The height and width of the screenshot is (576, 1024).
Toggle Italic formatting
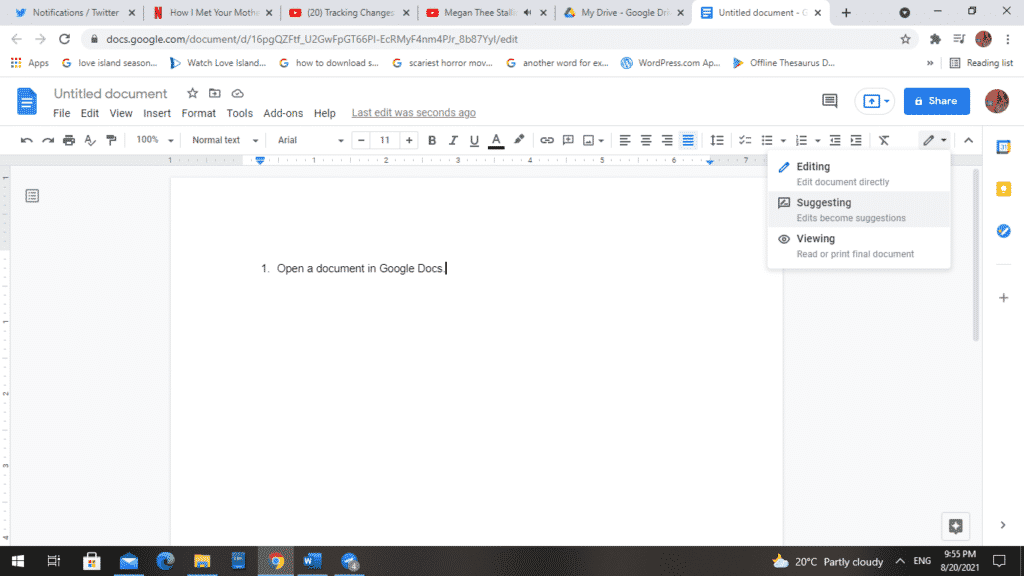tap(453, 141)
